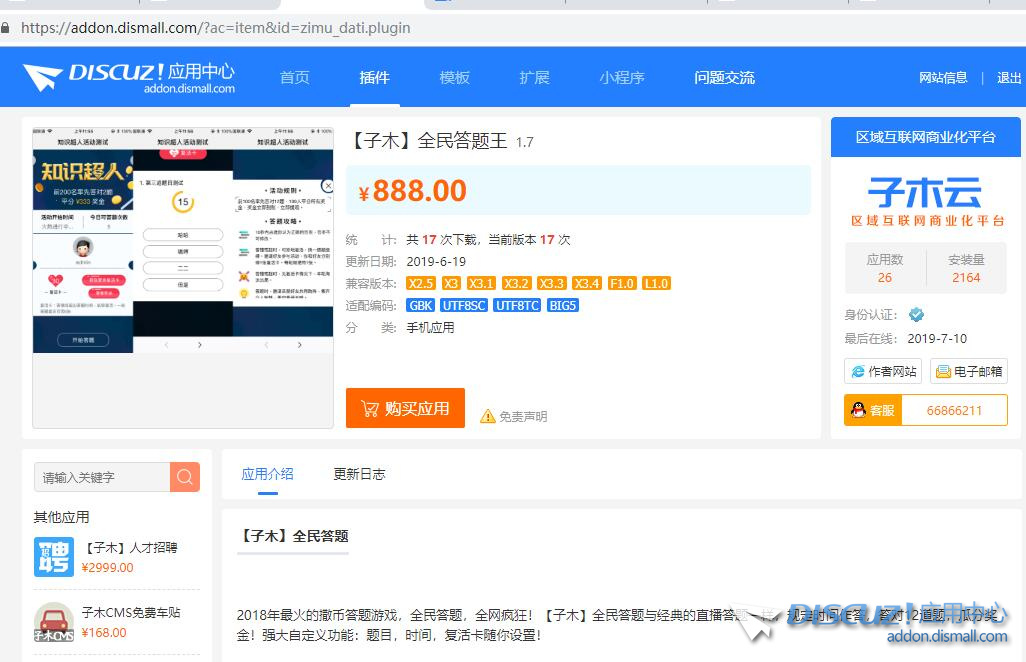Image resolution: width=1026 pixels, height=662 pixels.
Task: Click the 人才招聘 app icon
Action: [x=54, y=557]
